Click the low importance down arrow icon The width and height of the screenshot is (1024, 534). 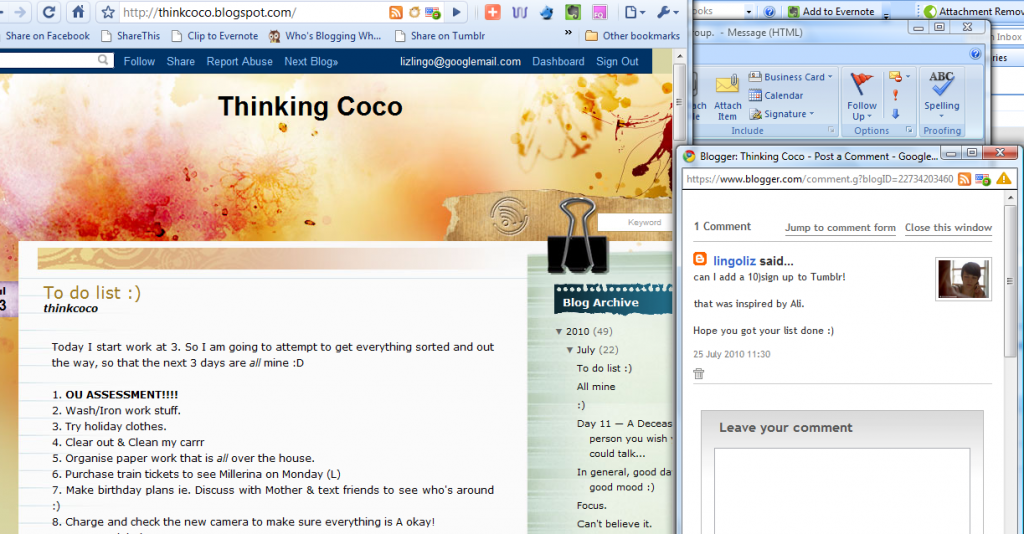(895, 113)
